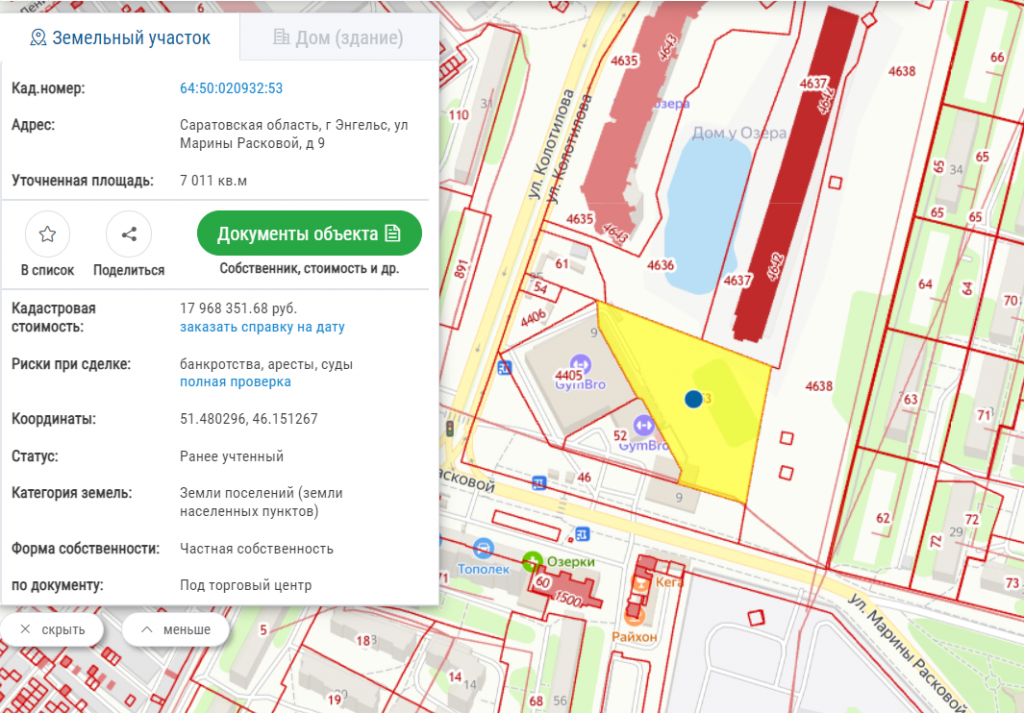Viewport: 1024px width, 713px height.
Task: Switch to the Земельный участок tab
Action: 120,38
